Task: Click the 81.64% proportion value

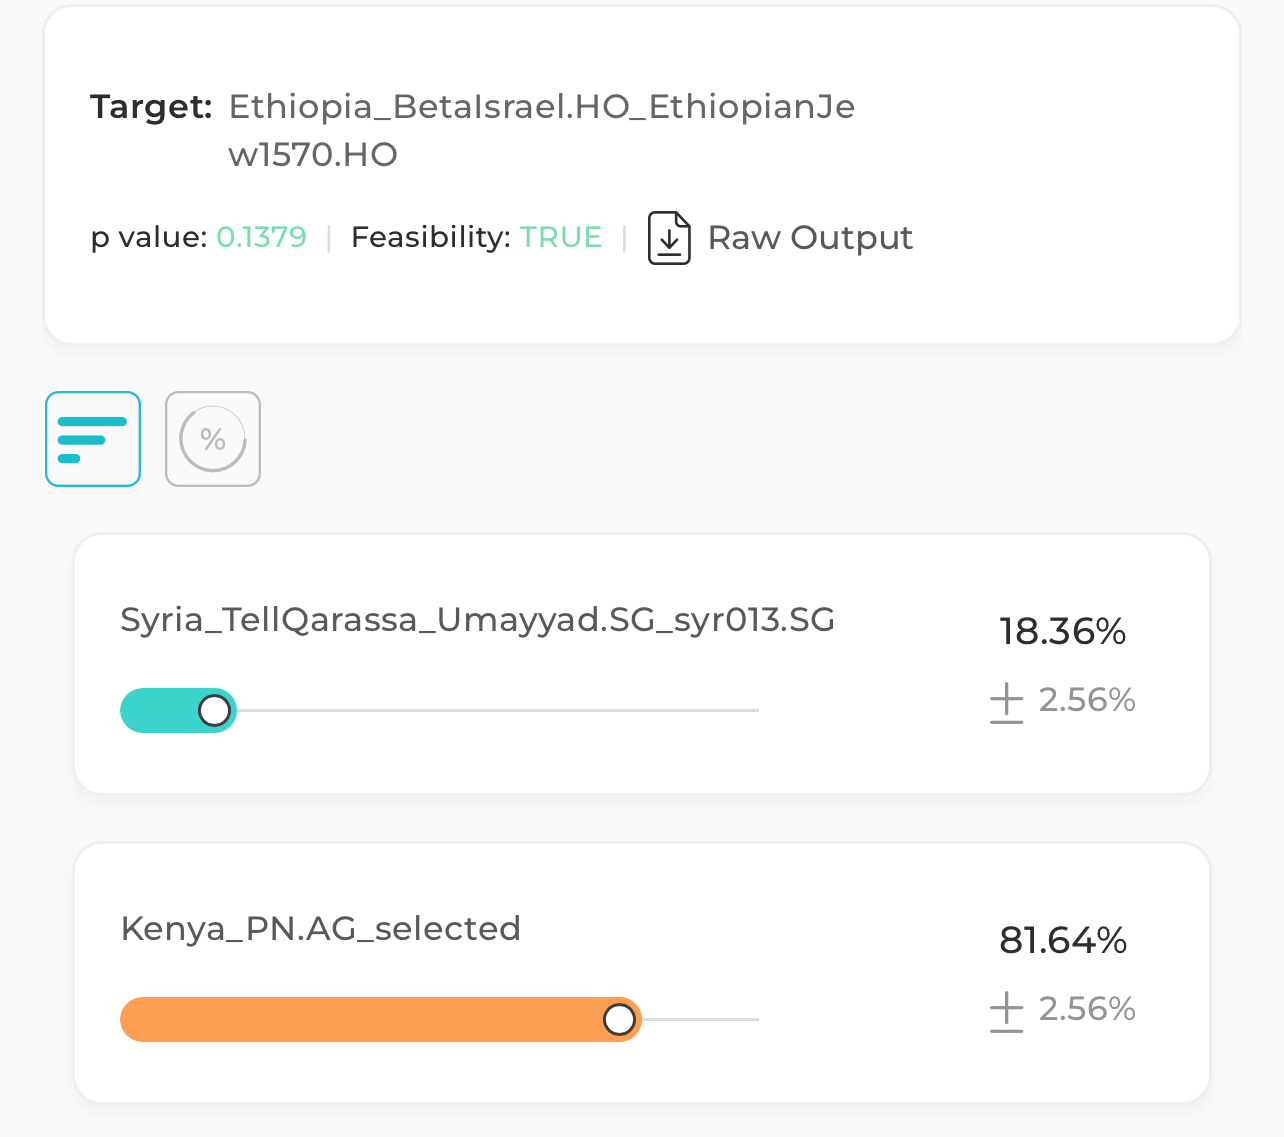Action: (1062, 941)
